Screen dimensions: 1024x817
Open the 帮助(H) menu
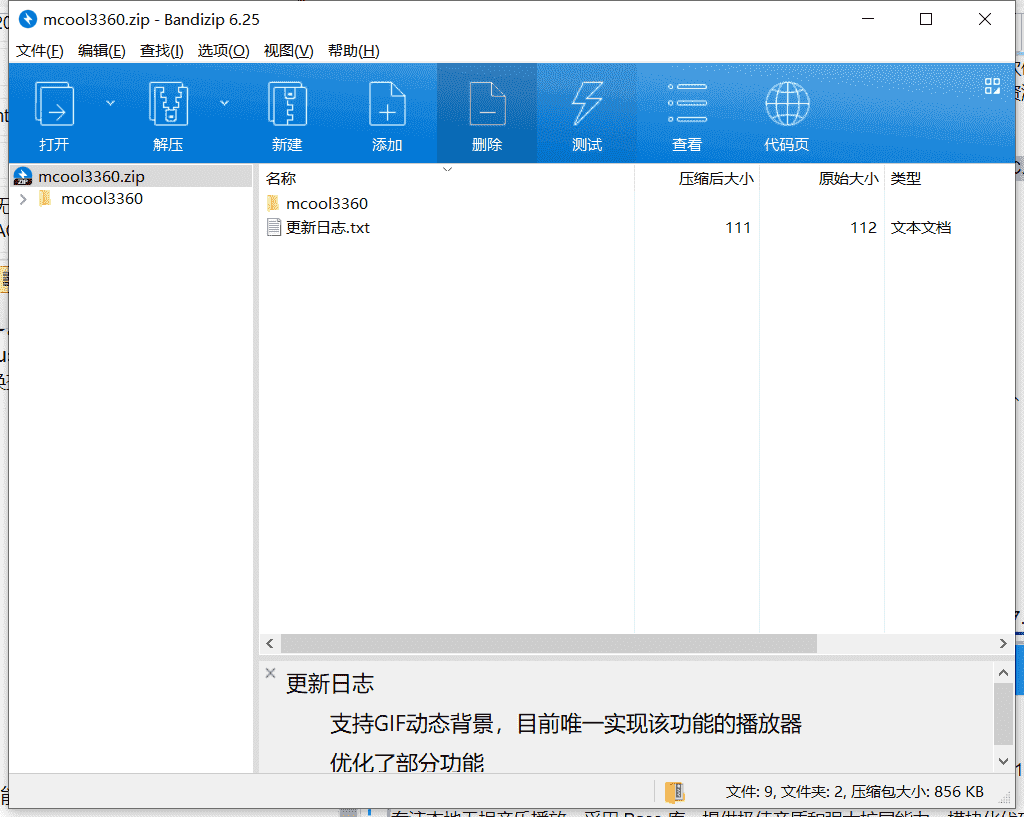(353, 51)
